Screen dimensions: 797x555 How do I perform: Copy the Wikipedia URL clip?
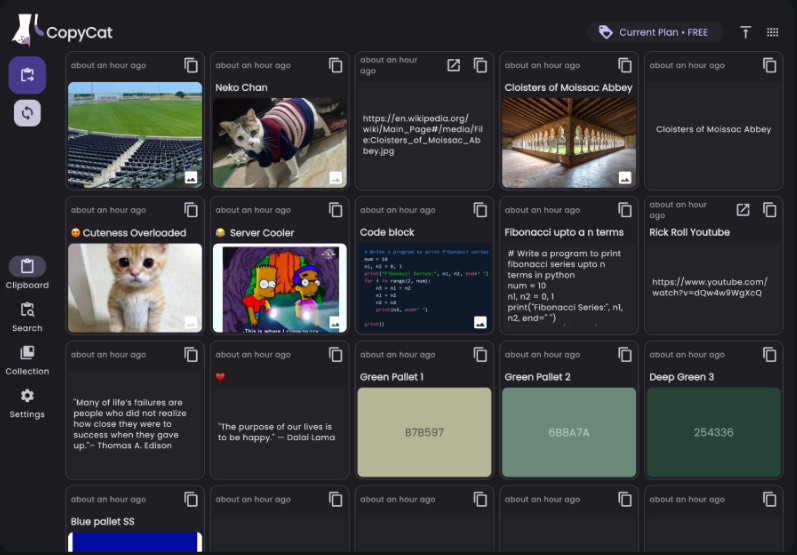[x=480, y=66]
